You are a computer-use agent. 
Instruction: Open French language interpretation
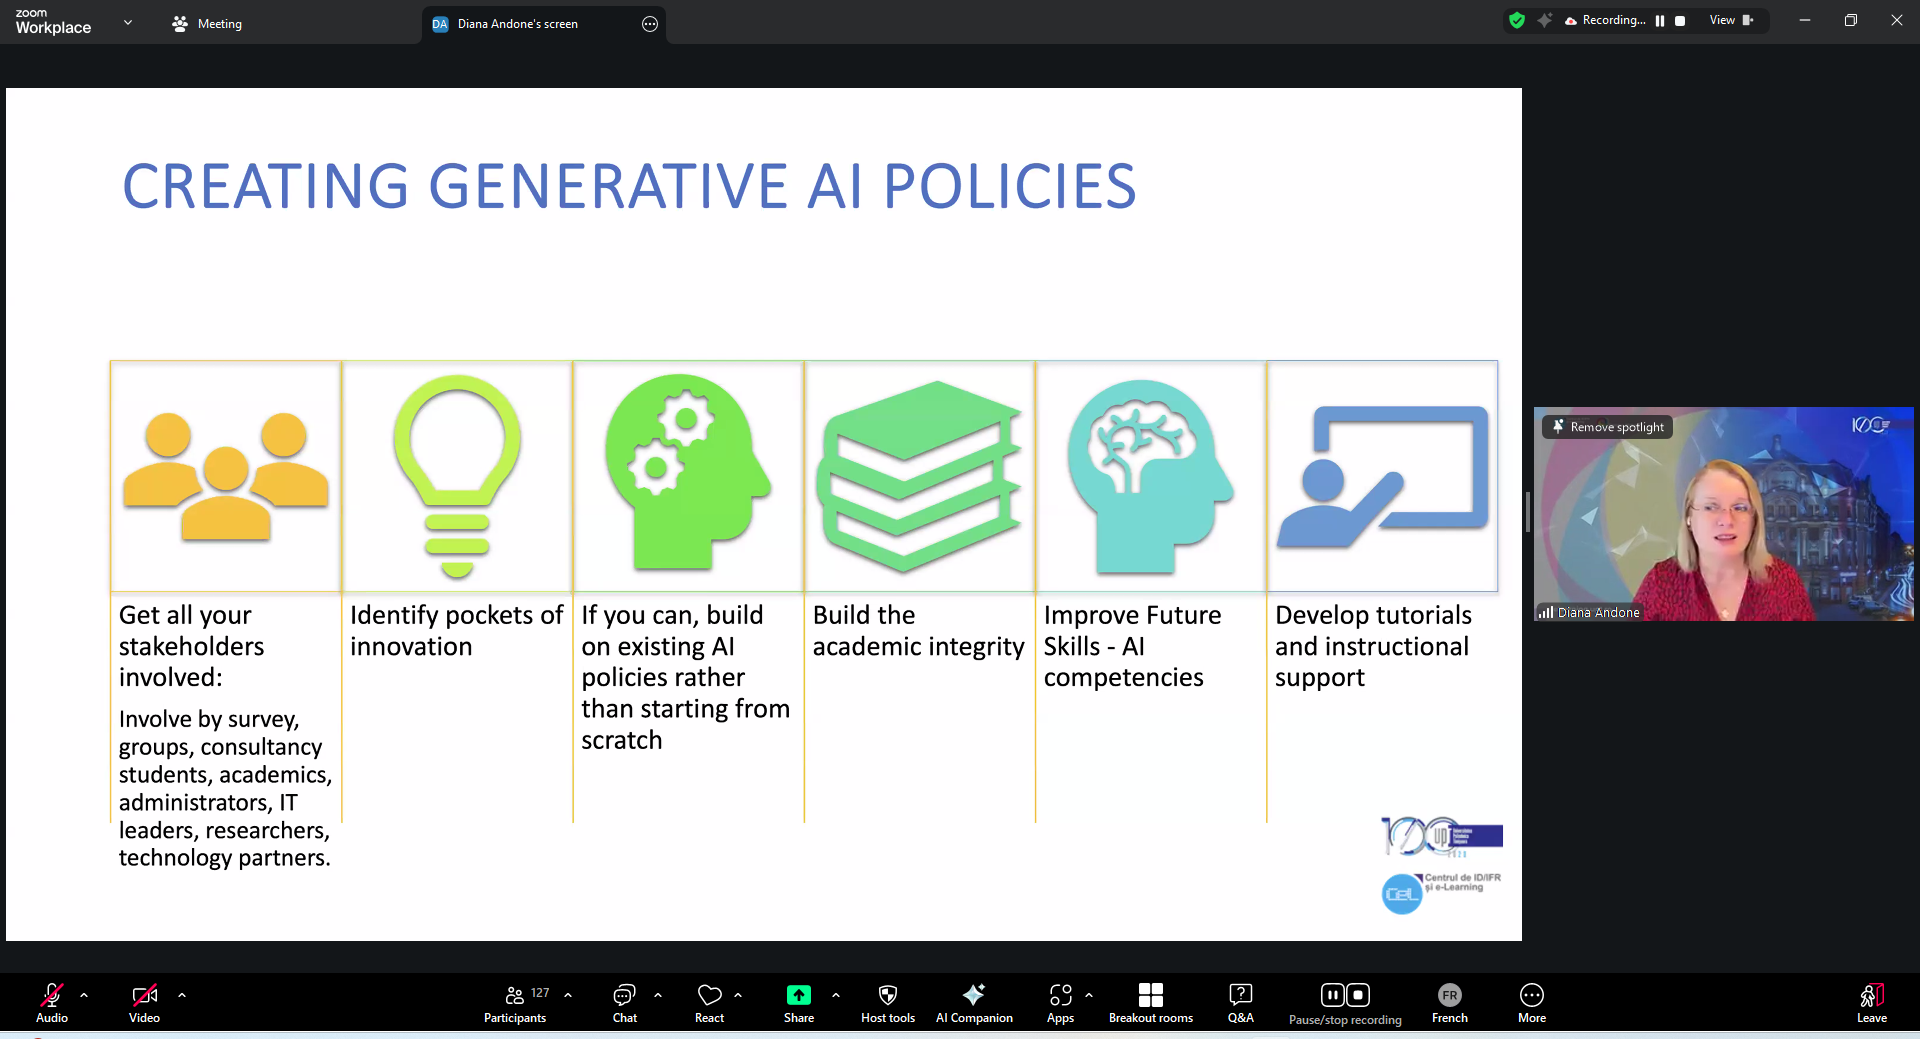1449,1002
